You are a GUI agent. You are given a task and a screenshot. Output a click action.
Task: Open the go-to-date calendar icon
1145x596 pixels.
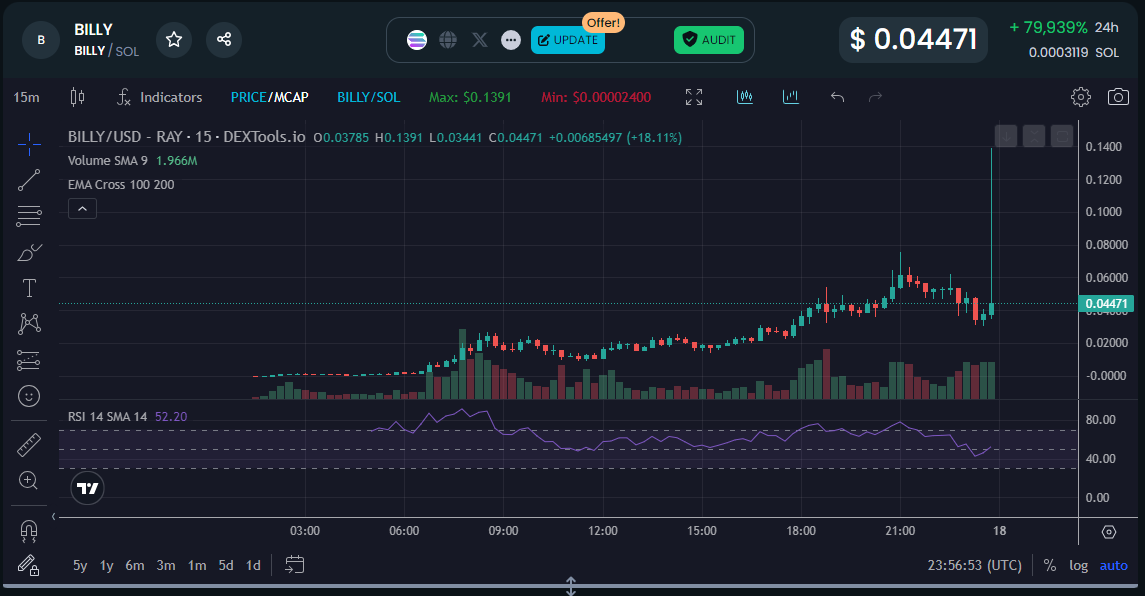(294, 565)
